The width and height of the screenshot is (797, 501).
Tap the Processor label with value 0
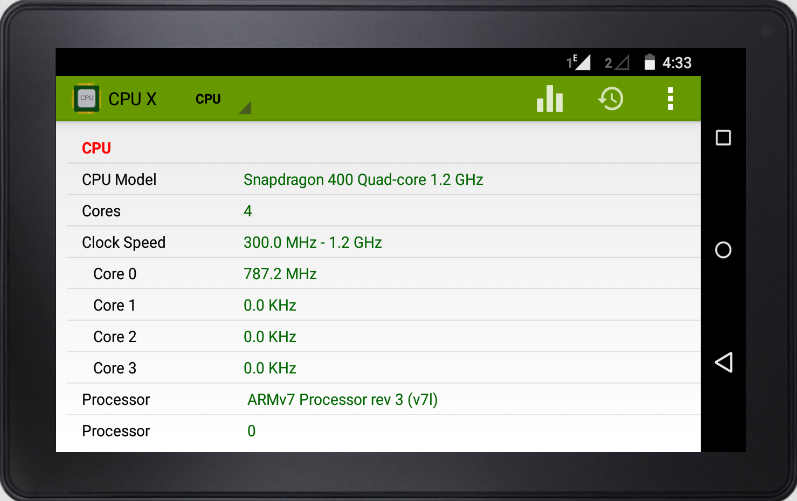click(116, 431)
